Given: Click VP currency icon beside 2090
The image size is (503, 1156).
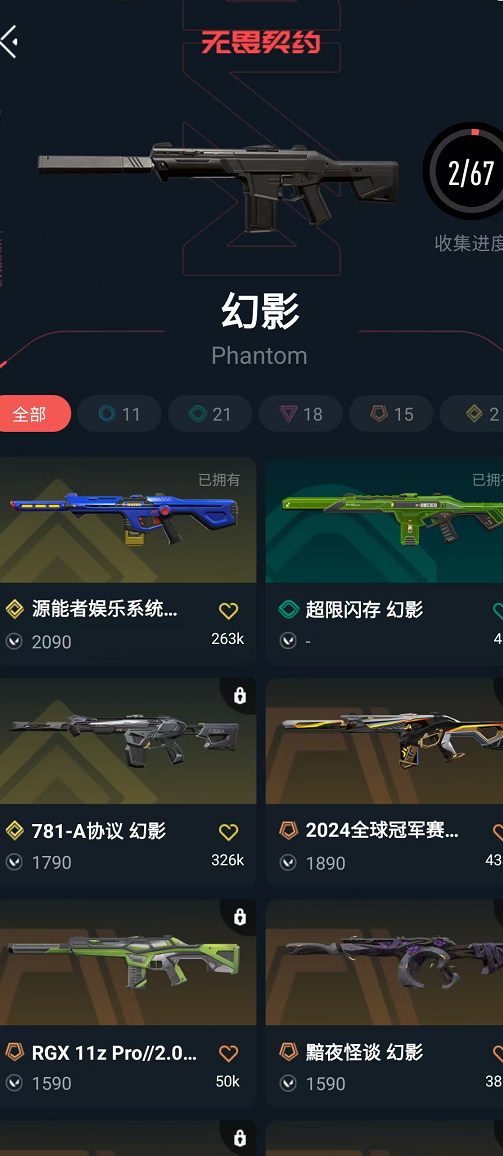Looking at the screenshot, I should pyautogui.click(x=14, y=641).
